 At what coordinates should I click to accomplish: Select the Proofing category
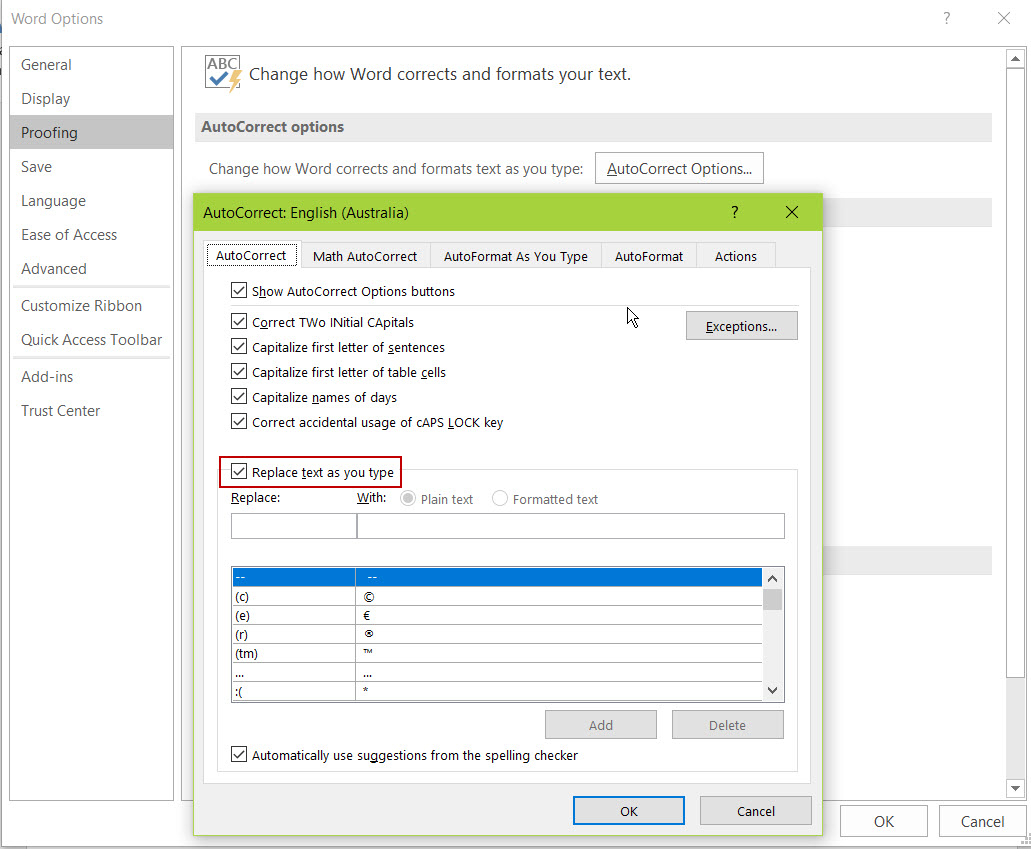pyautogui.click(x=92, y=132)
